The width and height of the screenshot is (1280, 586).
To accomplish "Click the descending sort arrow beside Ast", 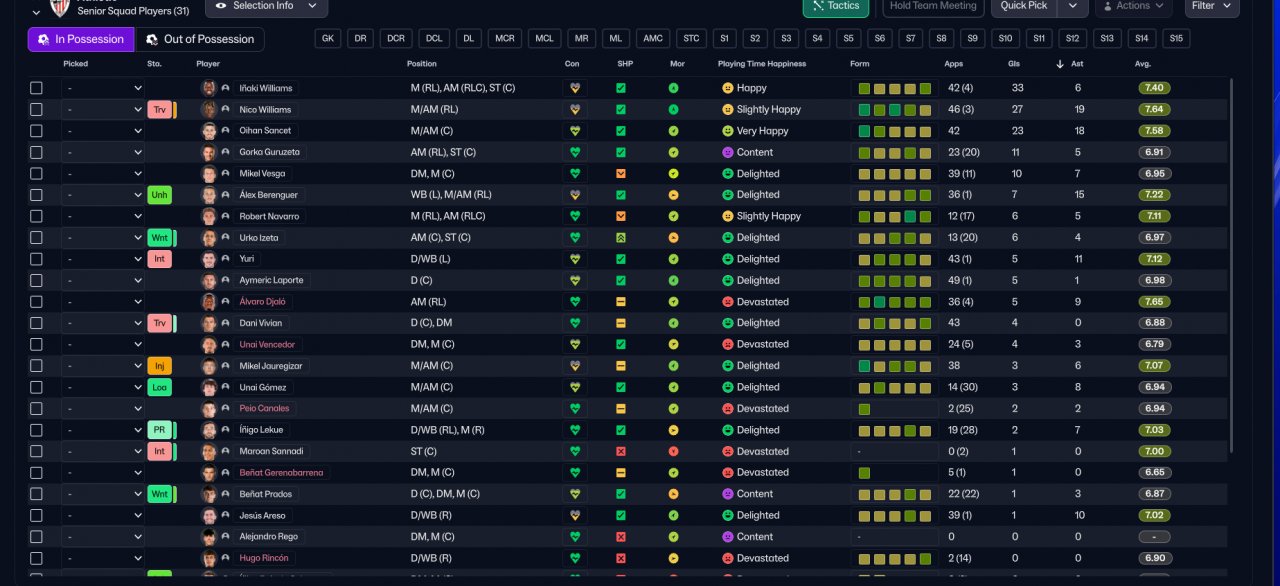I will [x=1060, y=64].
